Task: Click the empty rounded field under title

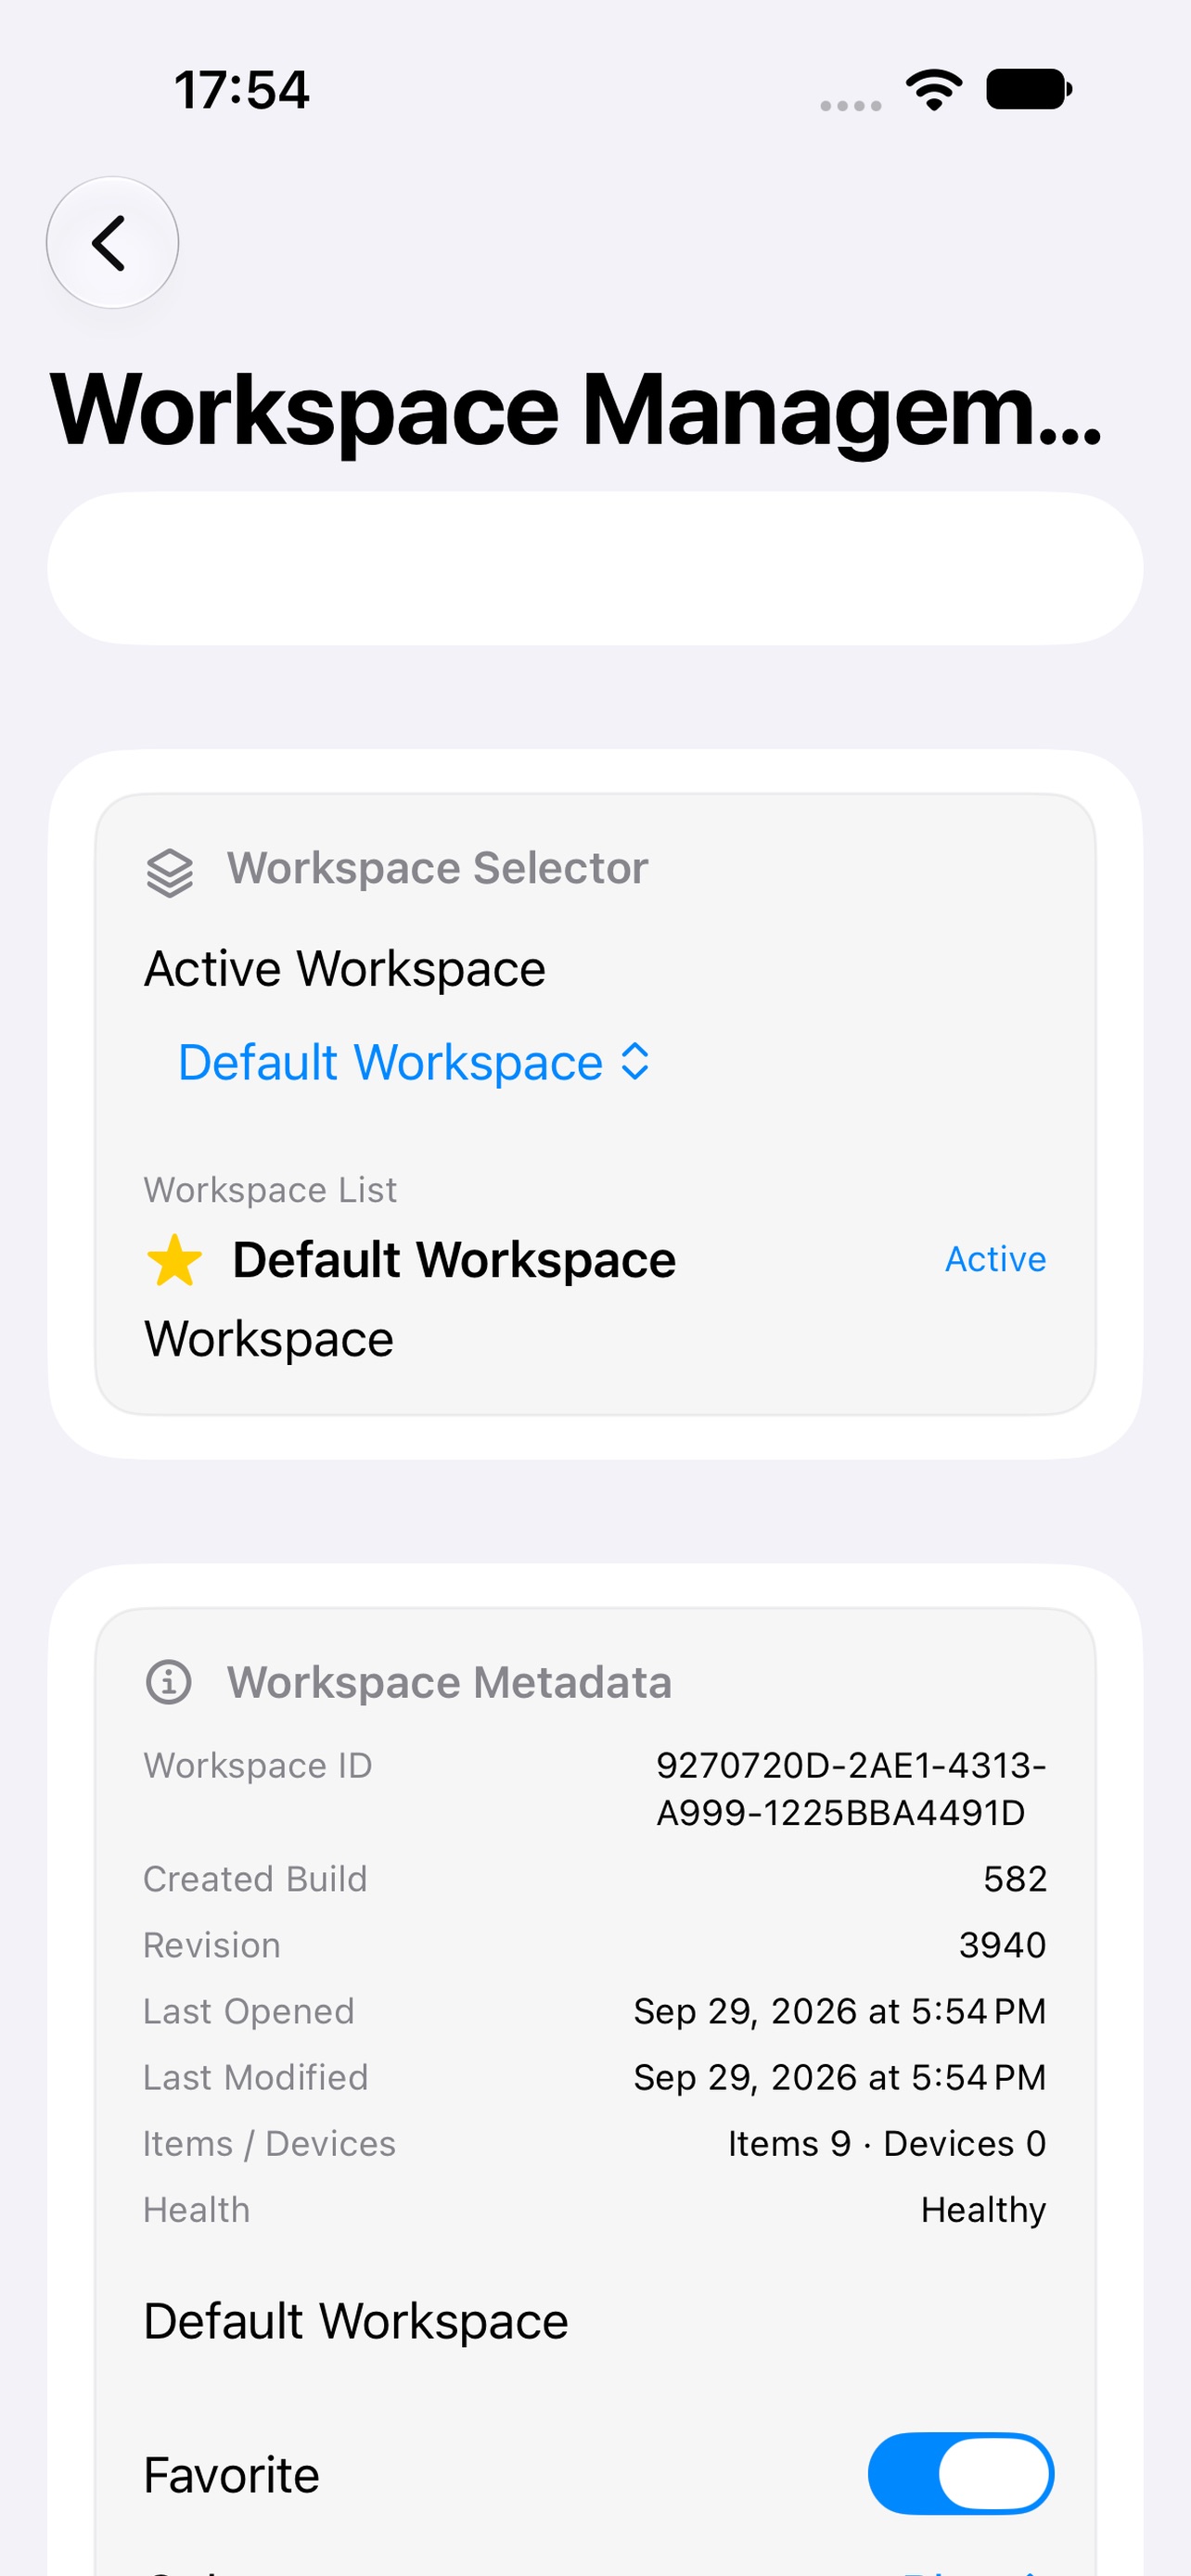Action: 595,568
